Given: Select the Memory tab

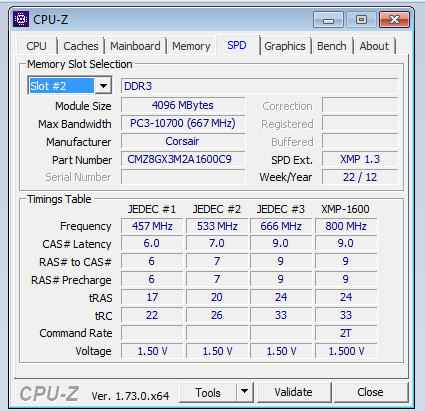Looking at the screenshot, I should [x=191, y=46].
